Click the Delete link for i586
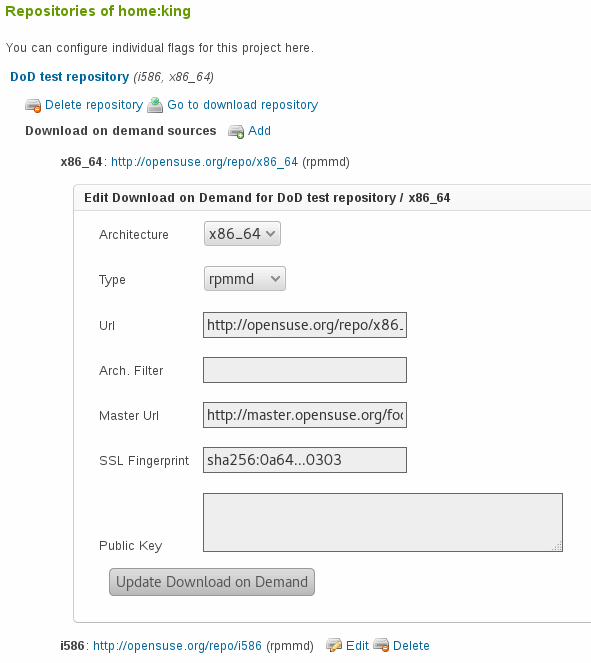The width and height of the screenshot is (591, 663). tap(411, 646)
